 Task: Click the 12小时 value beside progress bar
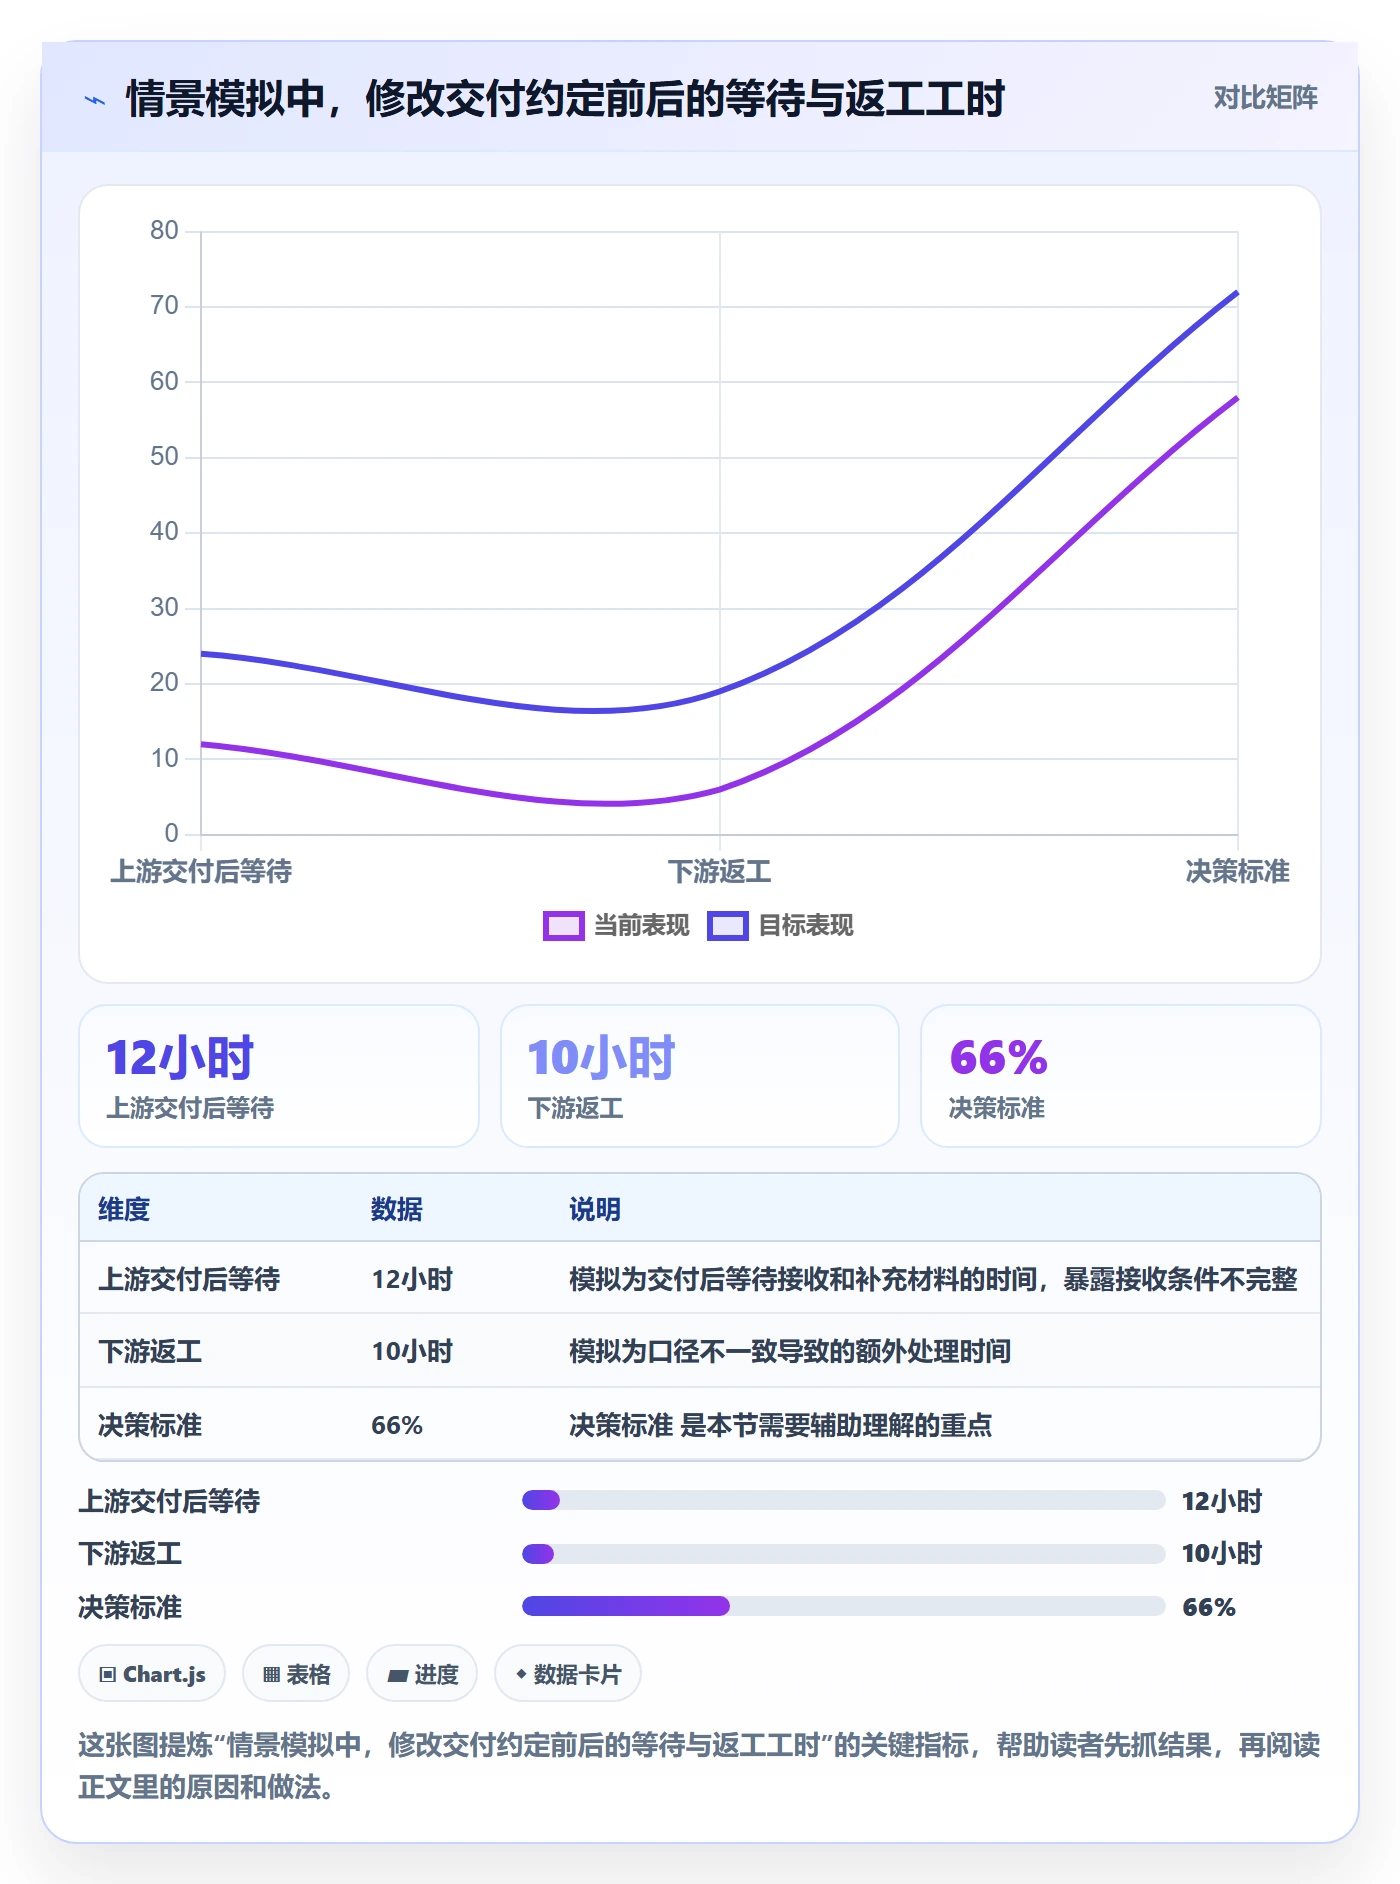coord(1222,1501)
